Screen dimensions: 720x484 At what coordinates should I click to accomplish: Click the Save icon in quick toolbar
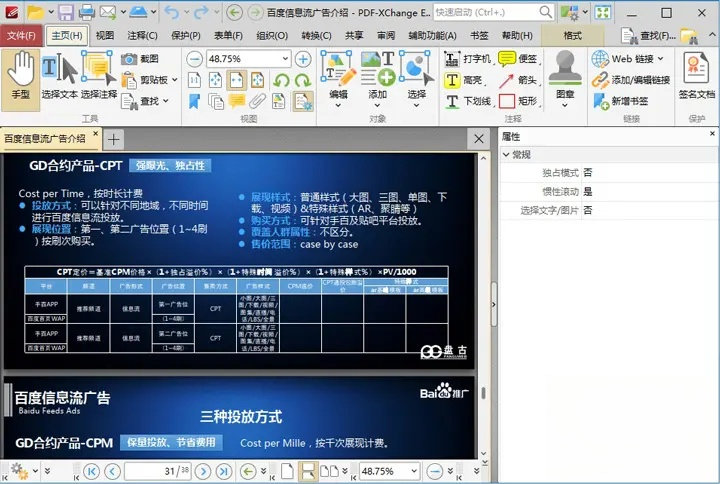tap(66, 12)
